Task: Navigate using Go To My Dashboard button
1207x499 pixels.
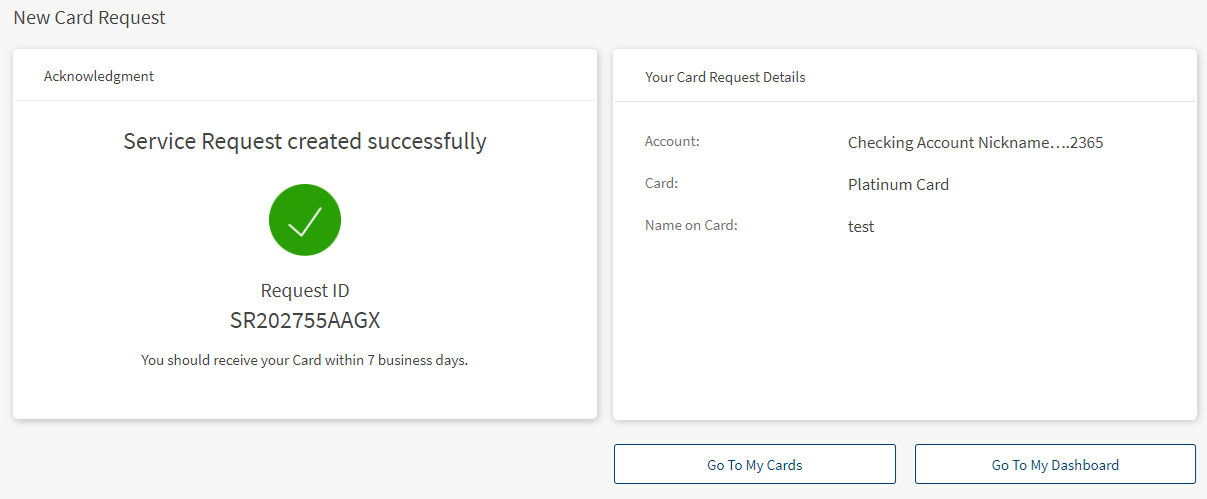Action: pos(1055,465)
